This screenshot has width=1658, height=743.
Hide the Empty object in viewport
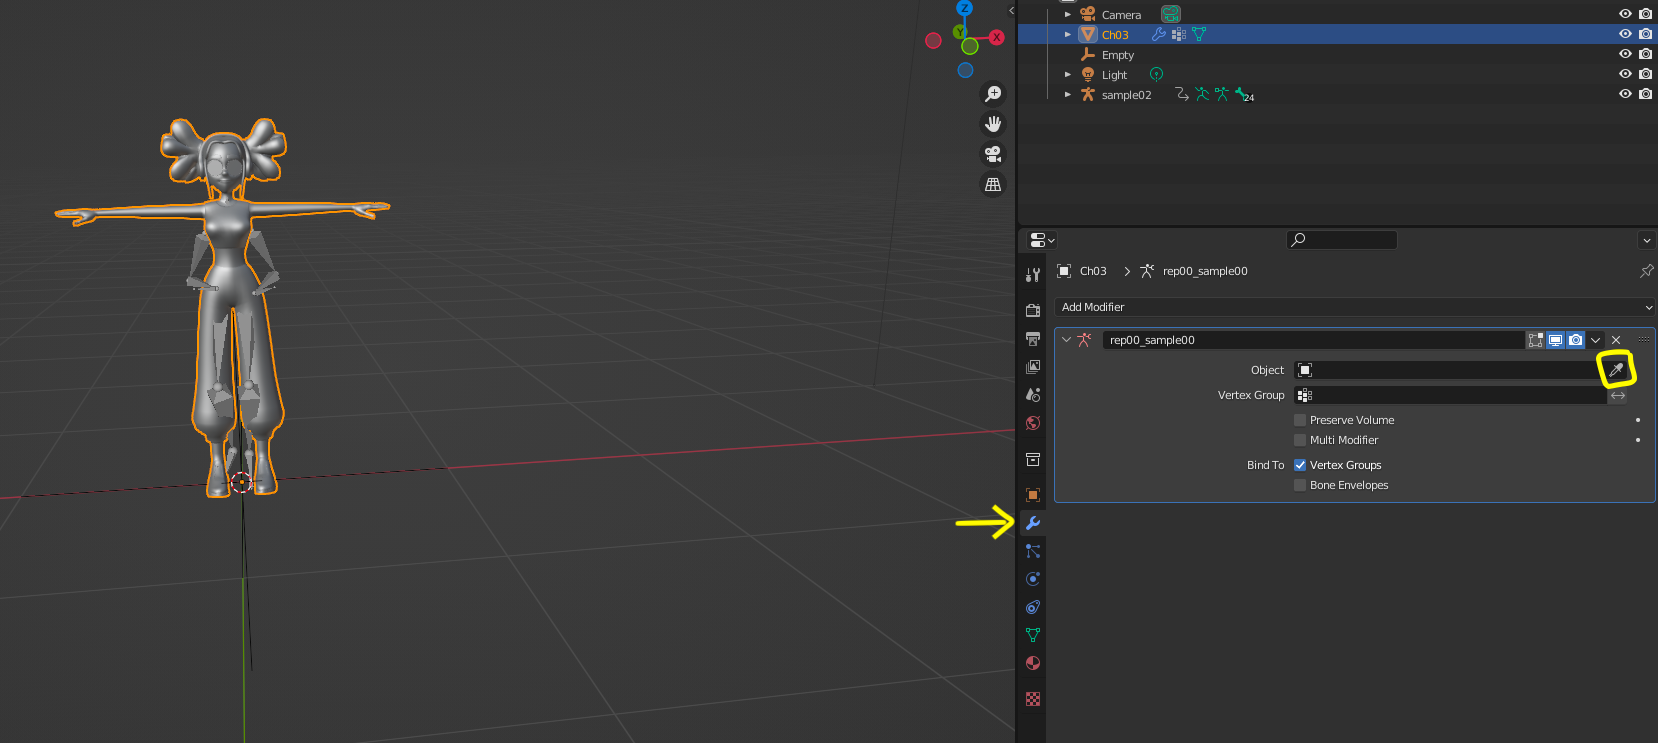[x=1625, y=54]
